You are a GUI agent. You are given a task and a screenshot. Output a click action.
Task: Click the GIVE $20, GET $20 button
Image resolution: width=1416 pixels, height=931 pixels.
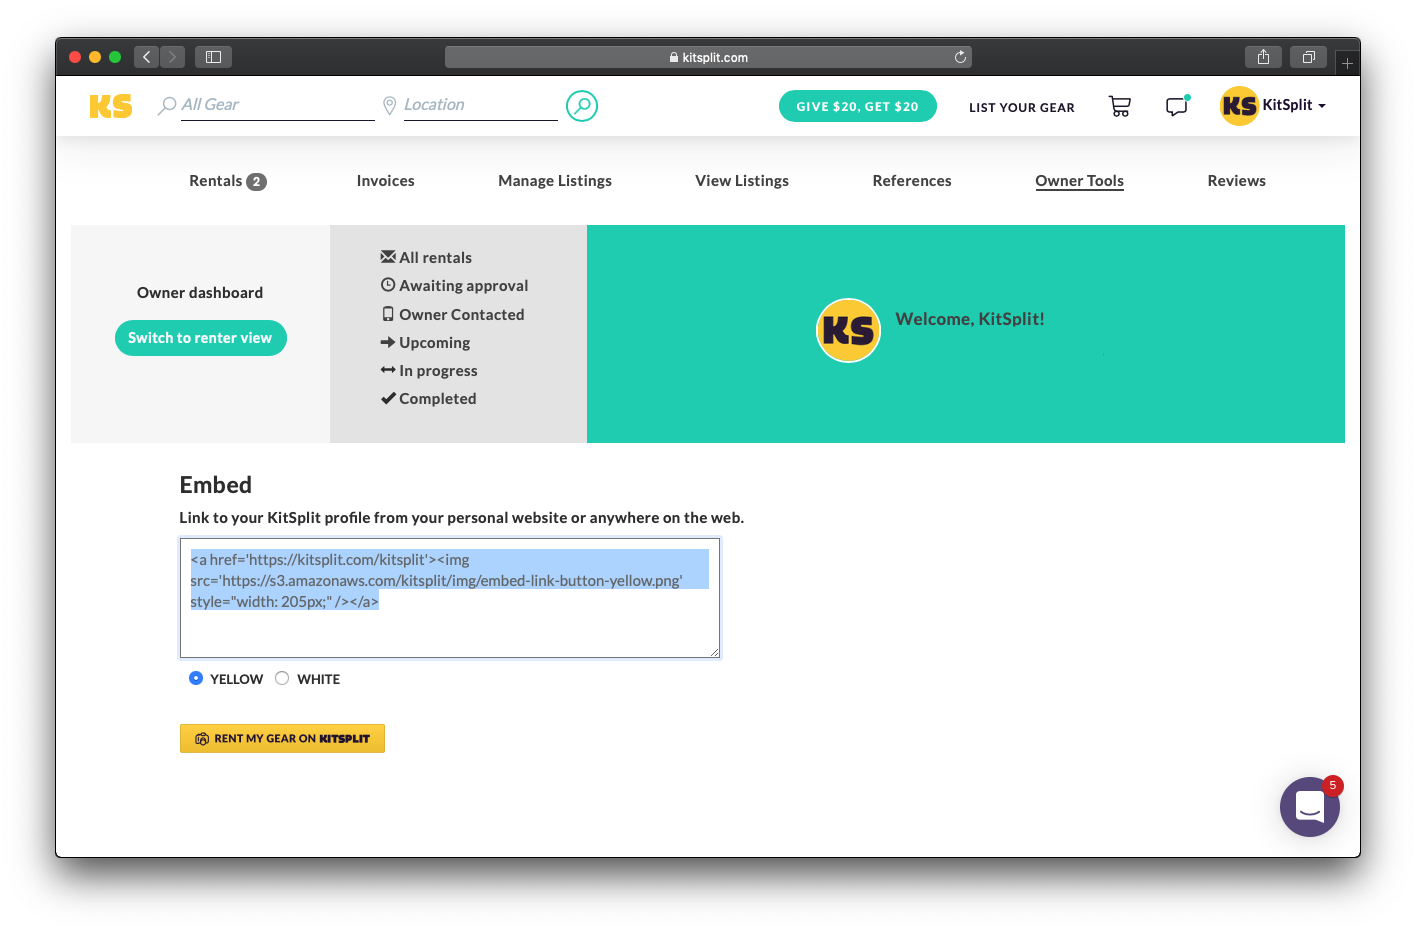click(857, 106)
